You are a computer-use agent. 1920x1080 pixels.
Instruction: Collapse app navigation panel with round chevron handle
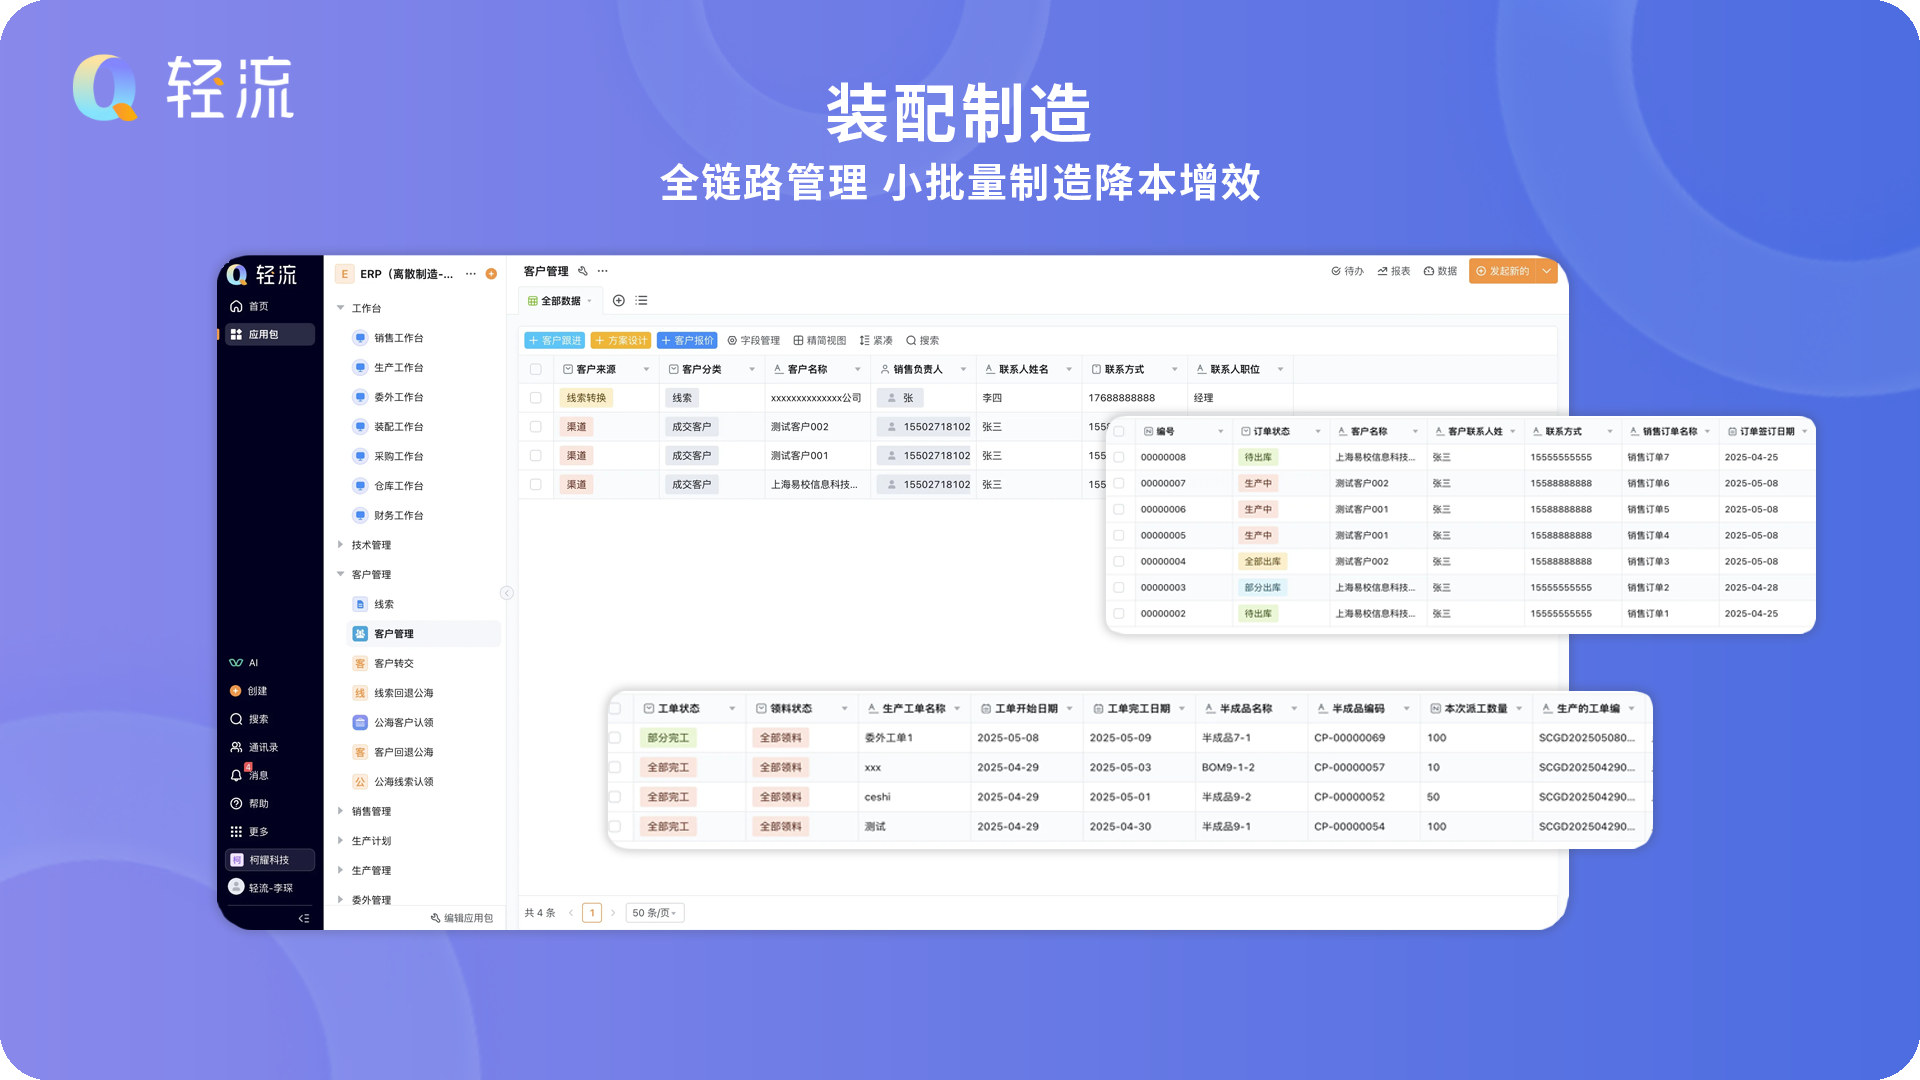click(507, 593)
